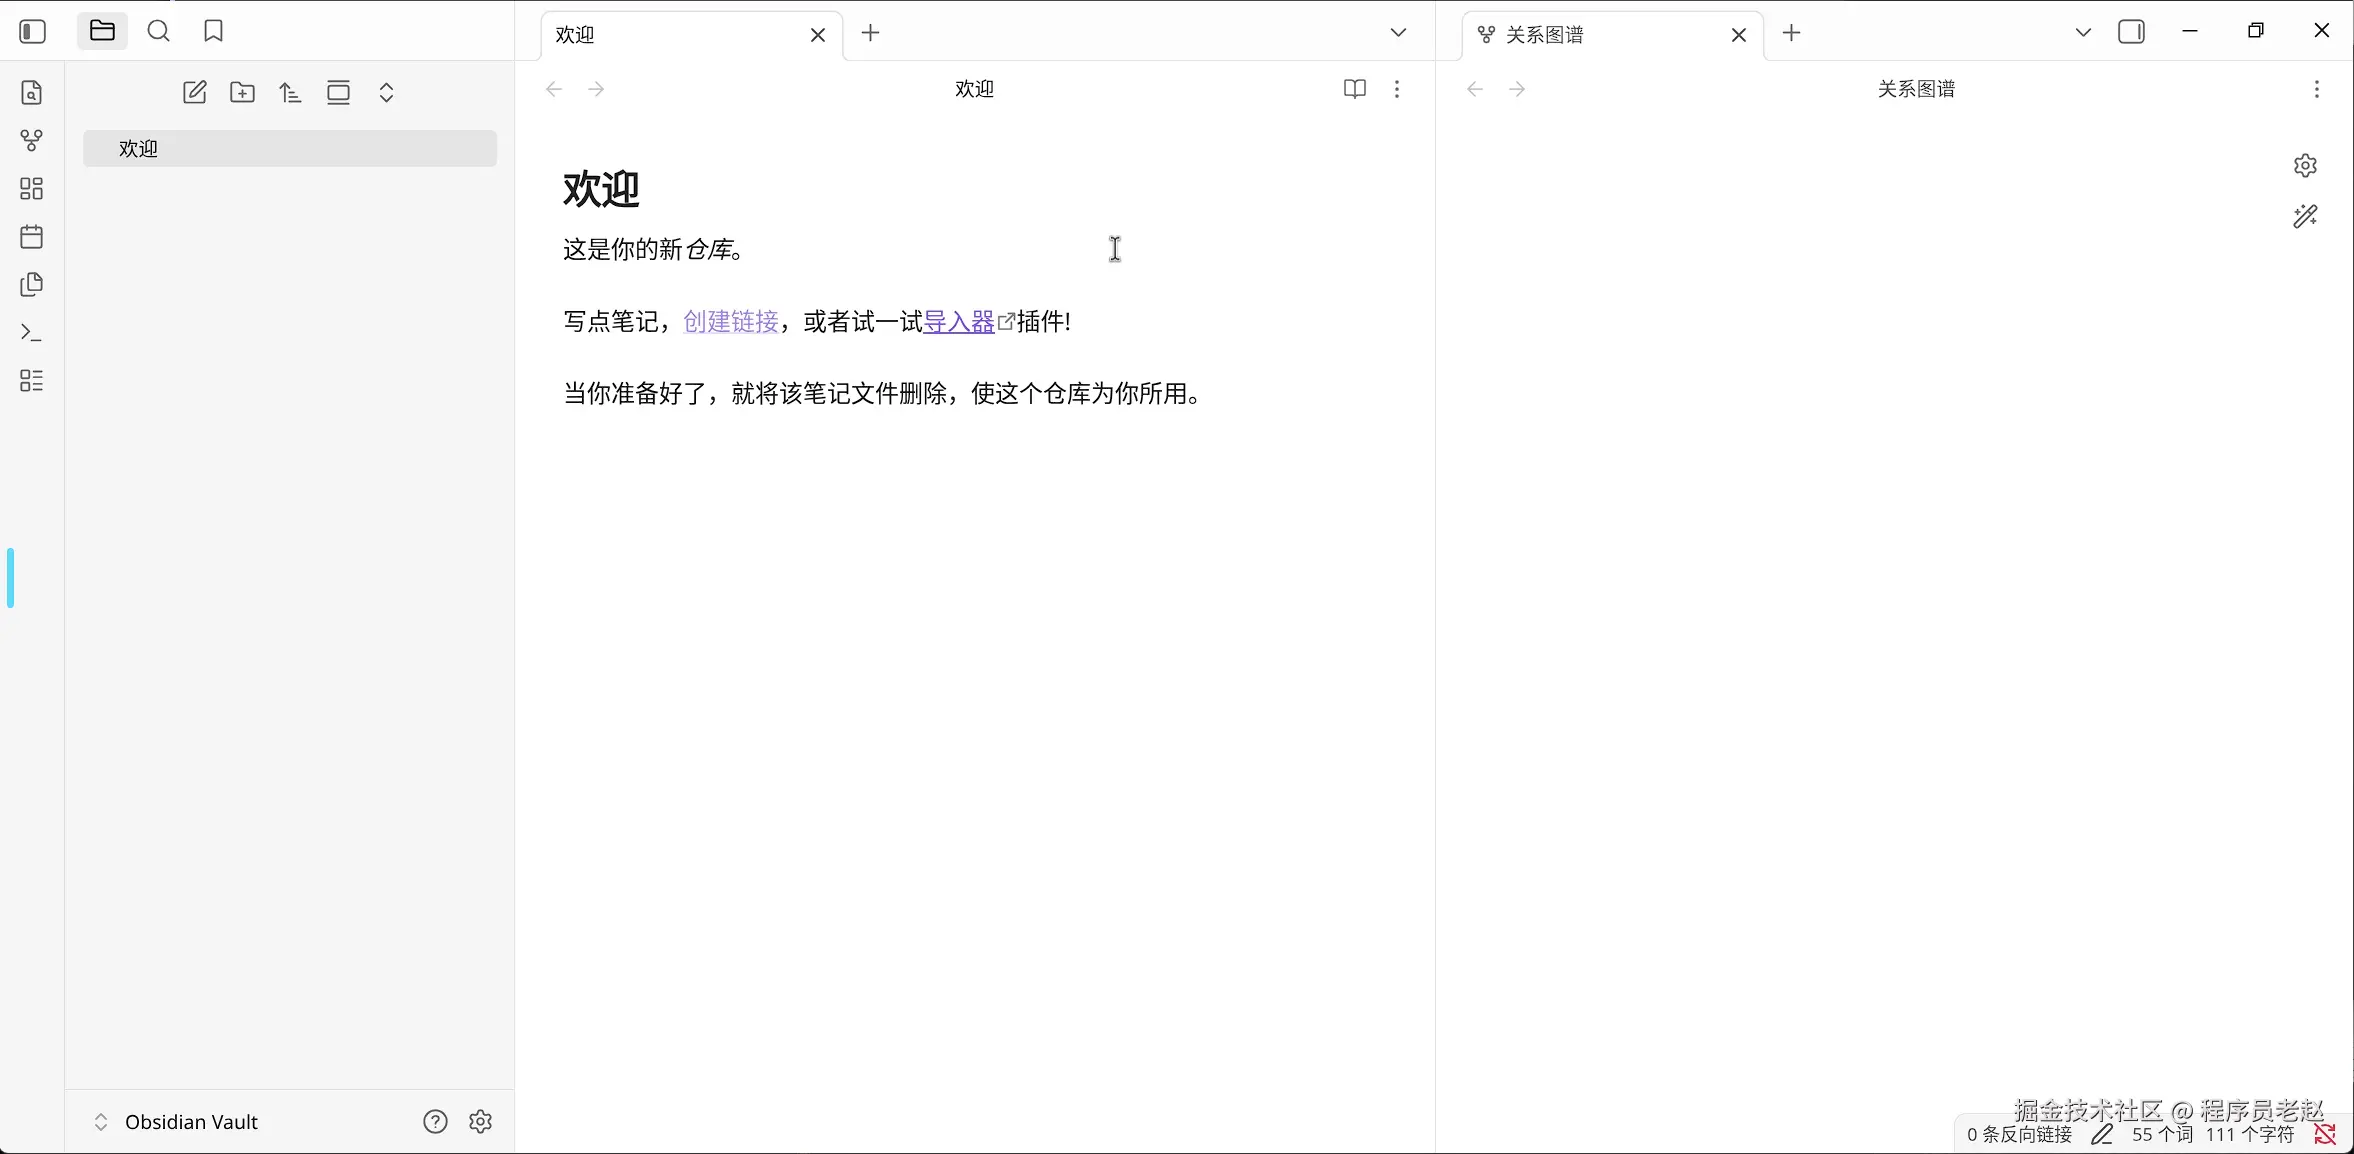Expand the Obsidian Vault switcher
Image resolution: width=2354 pixels, height=1154 pixels.
click(x=99, y=1122)
